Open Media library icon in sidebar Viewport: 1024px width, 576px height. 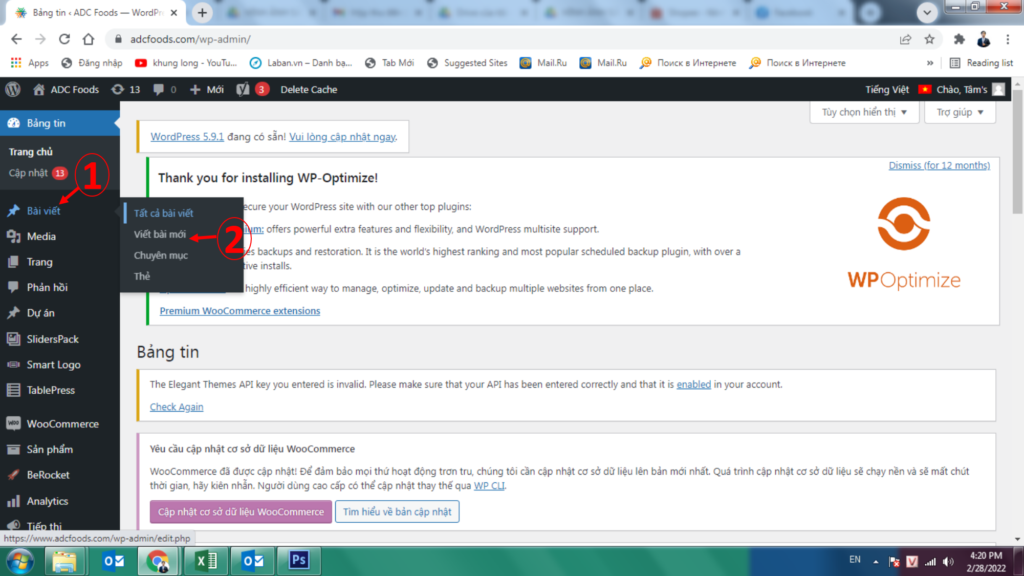click(x=13, y=236)
